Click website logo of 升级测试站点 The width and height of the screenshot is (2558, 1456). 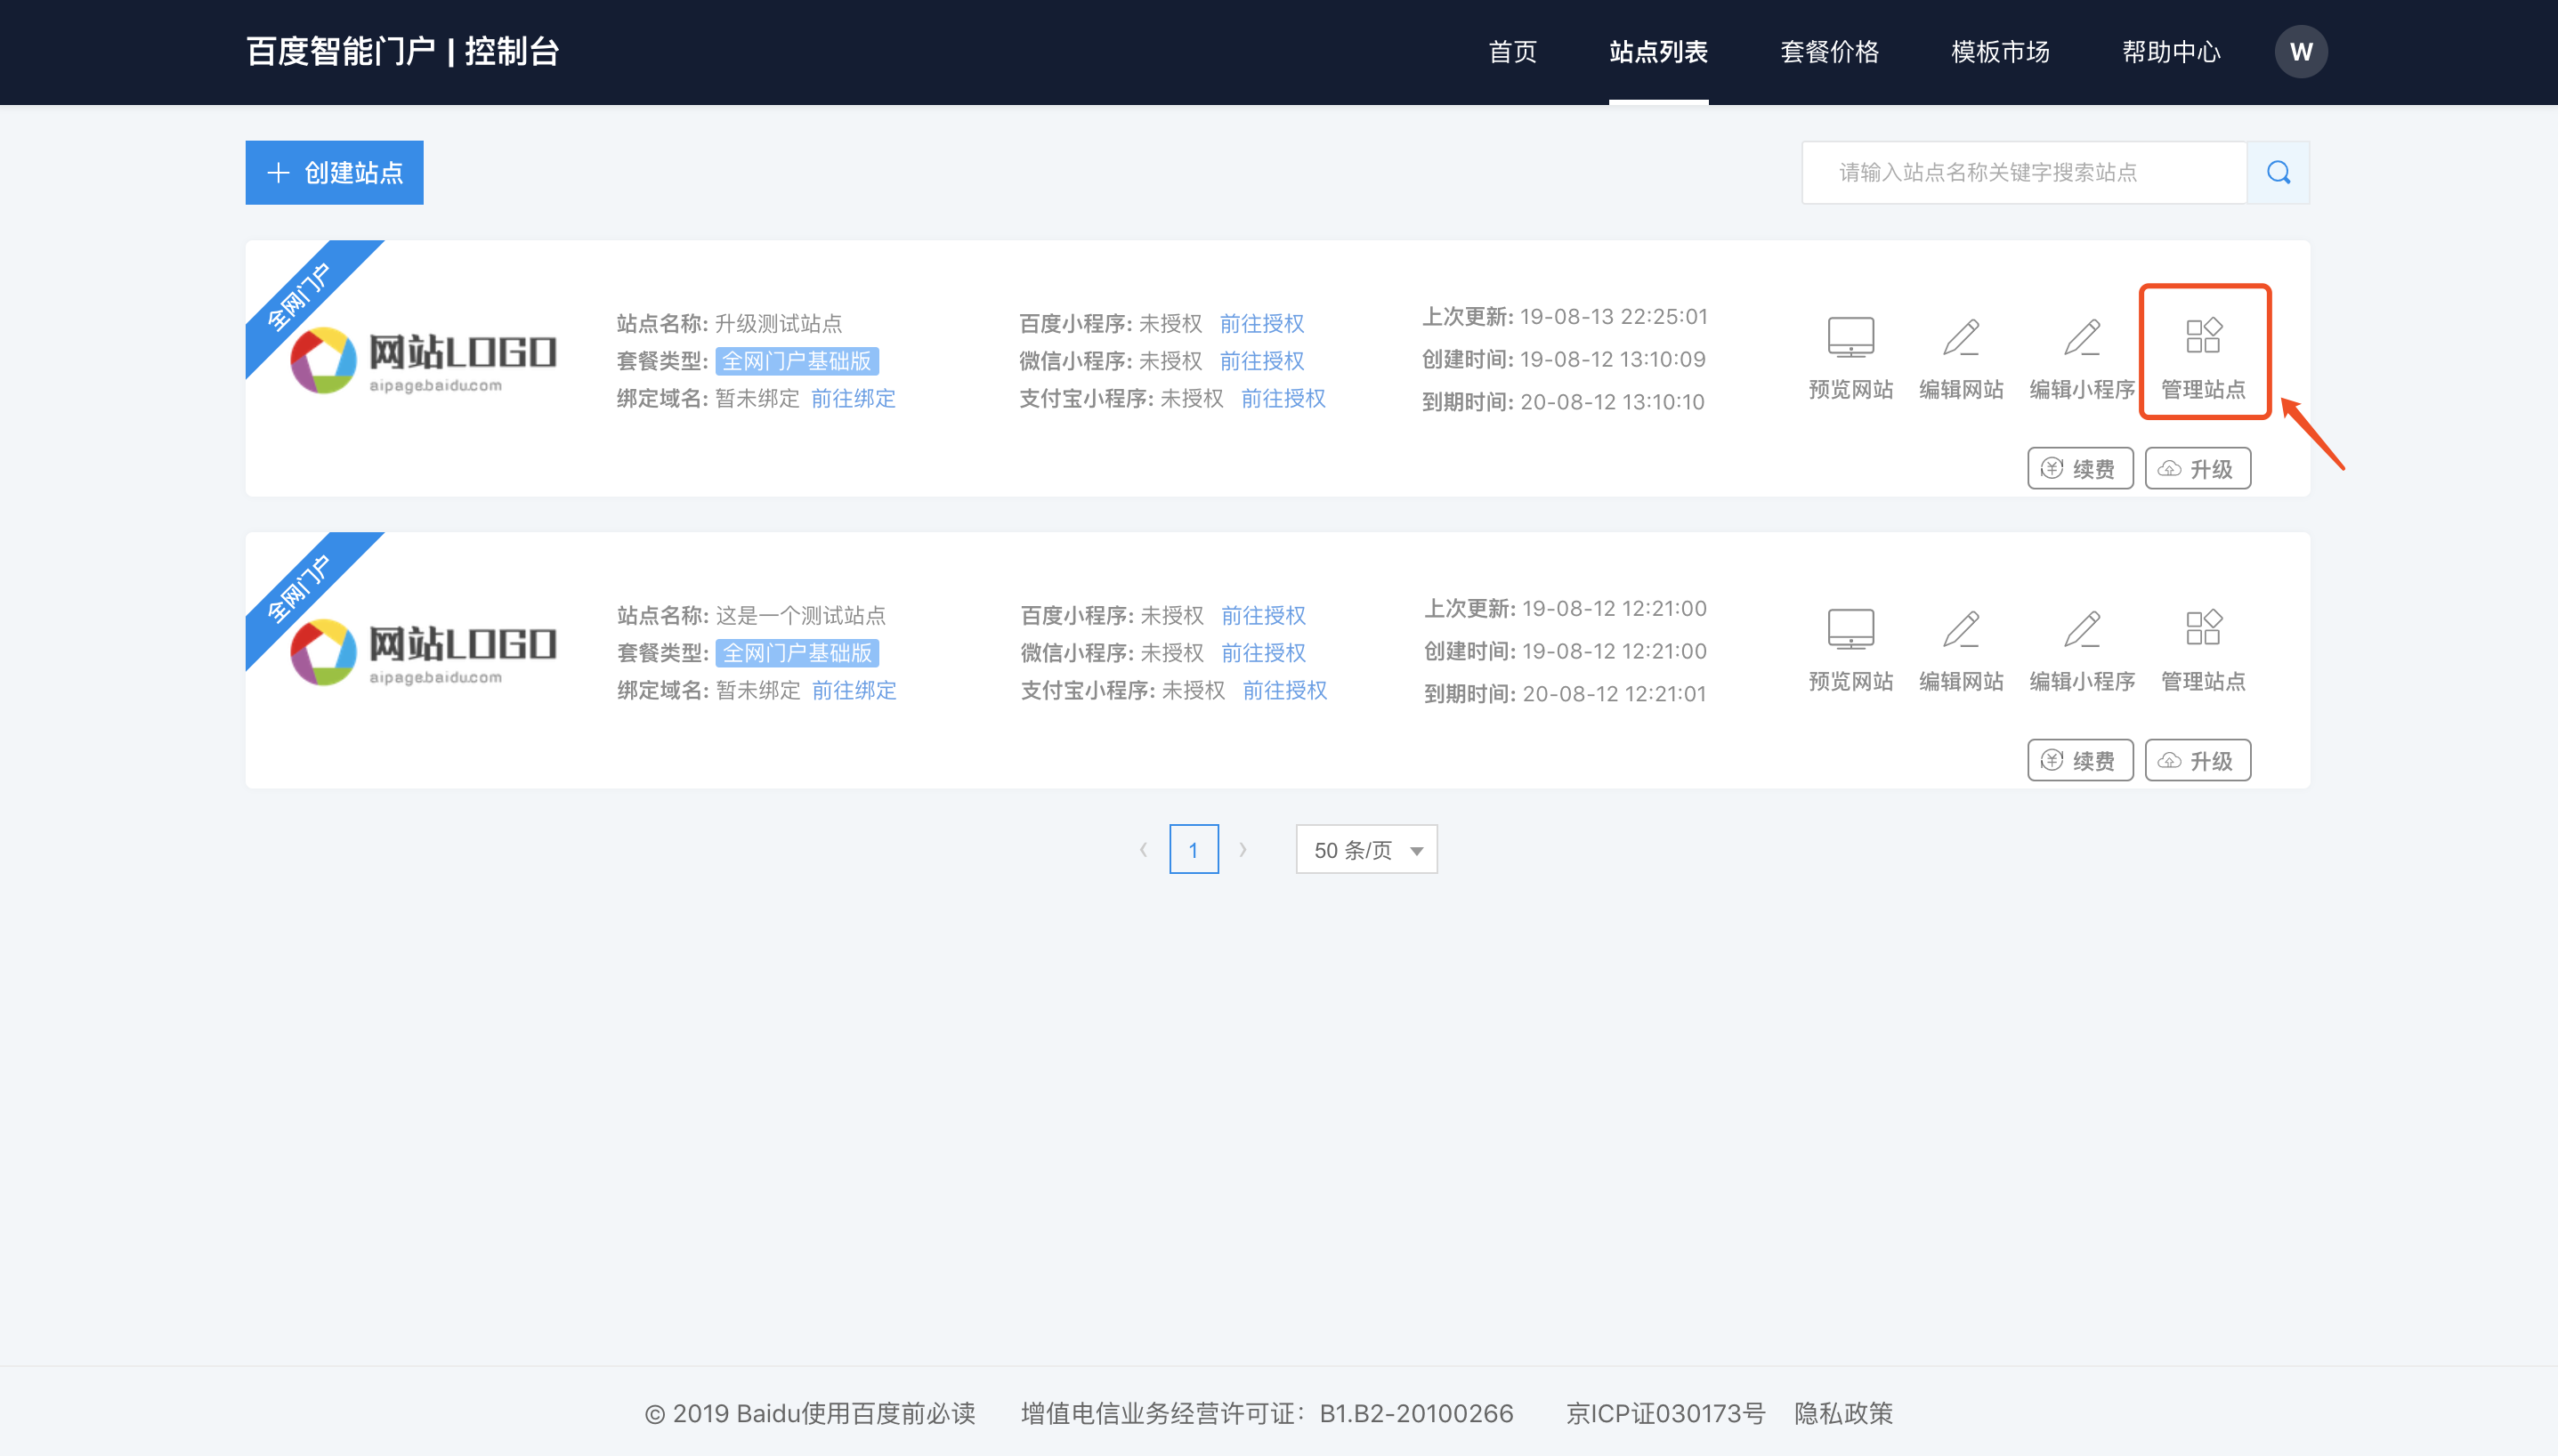coord(423,360)
